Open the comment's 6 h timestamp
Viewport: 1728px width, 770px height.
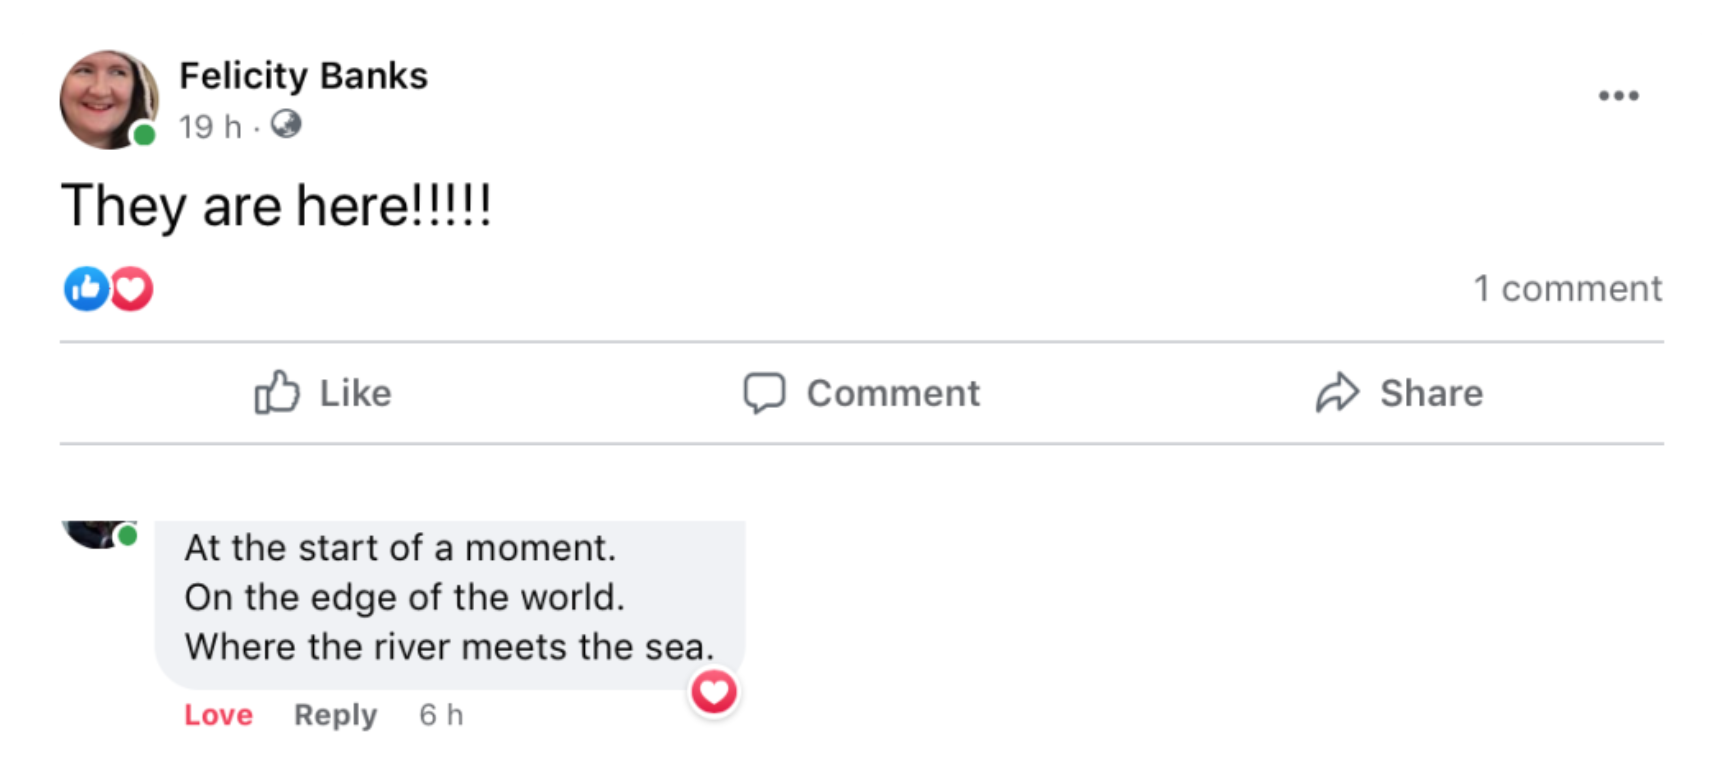click(441, 715)
